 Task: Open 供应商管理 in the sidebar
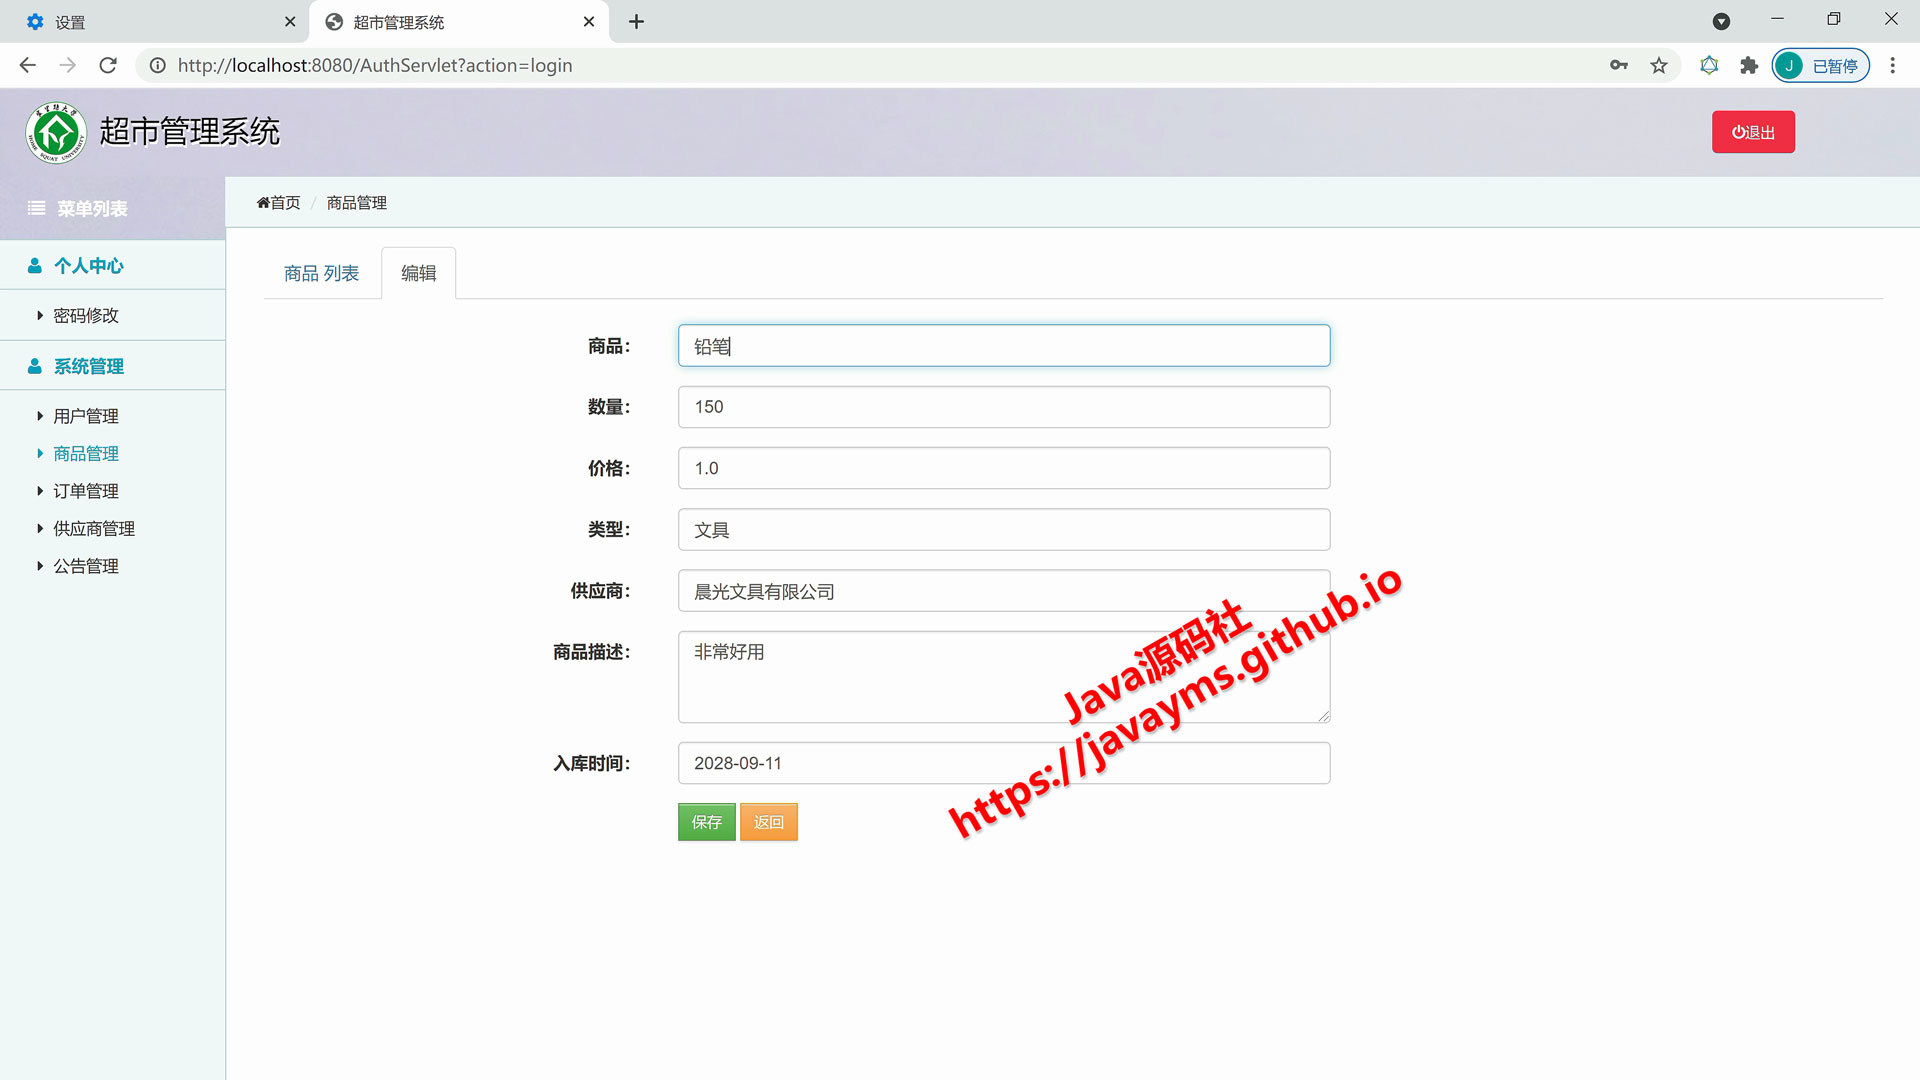click(x=94, y=528)
